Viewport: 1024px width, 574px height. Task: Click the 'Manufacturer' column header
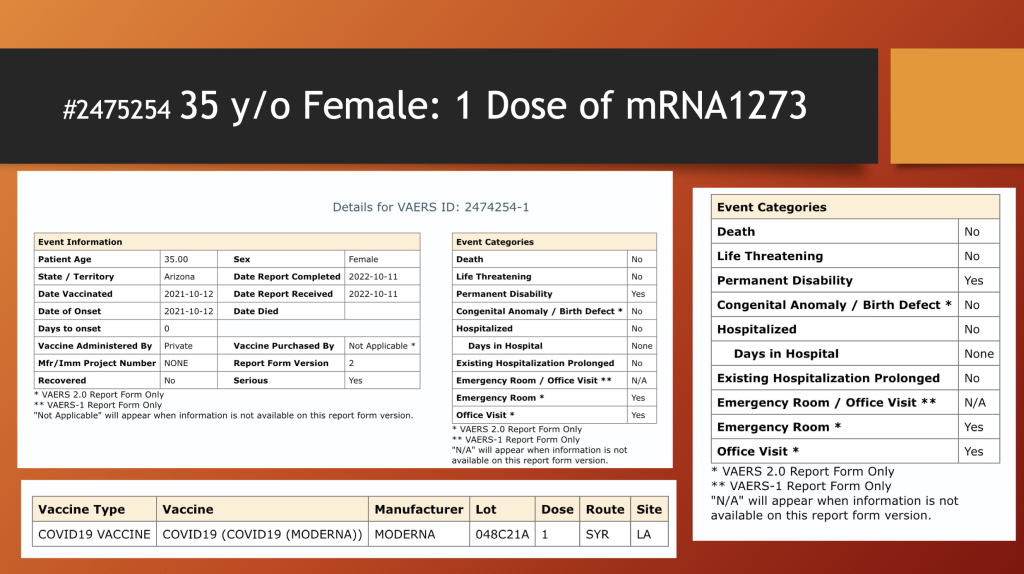tap(418, 509)
